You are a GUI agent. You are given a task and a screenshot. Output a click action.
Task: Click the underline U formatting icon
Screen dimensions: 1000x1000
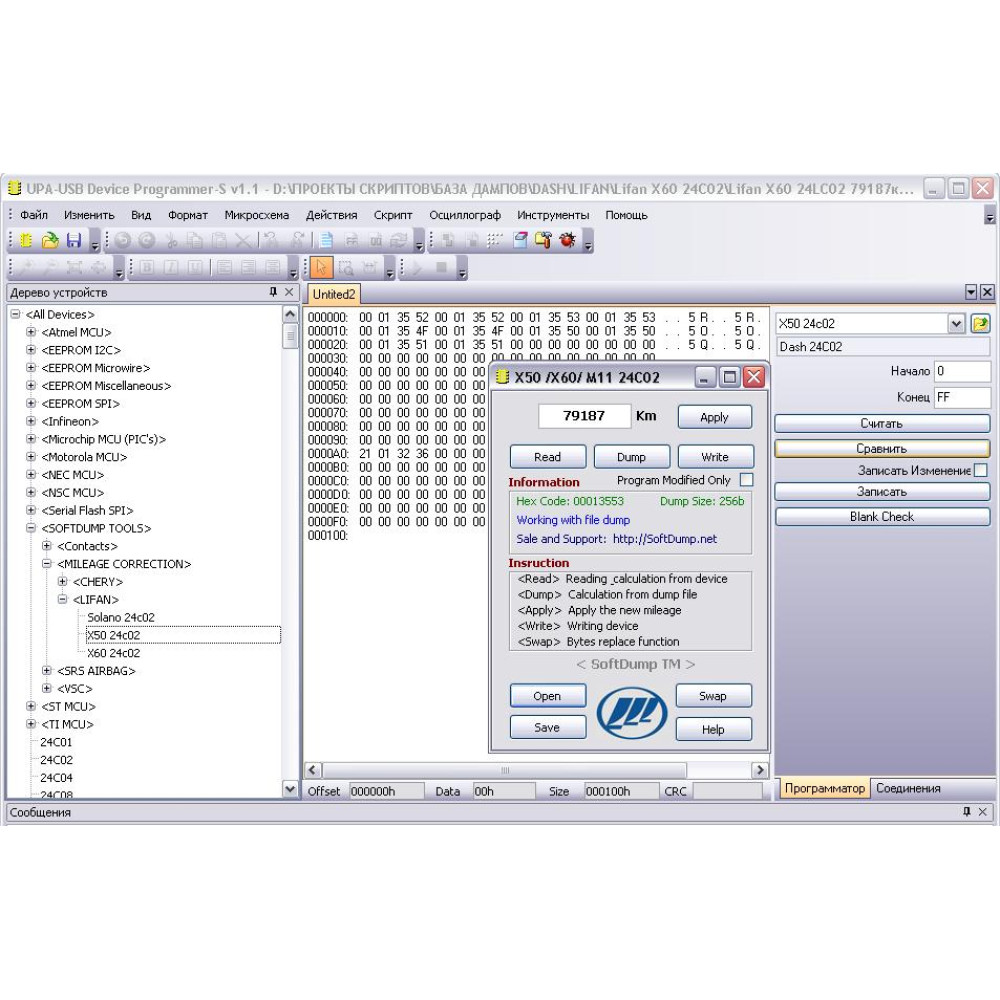[x=195, y=268]
